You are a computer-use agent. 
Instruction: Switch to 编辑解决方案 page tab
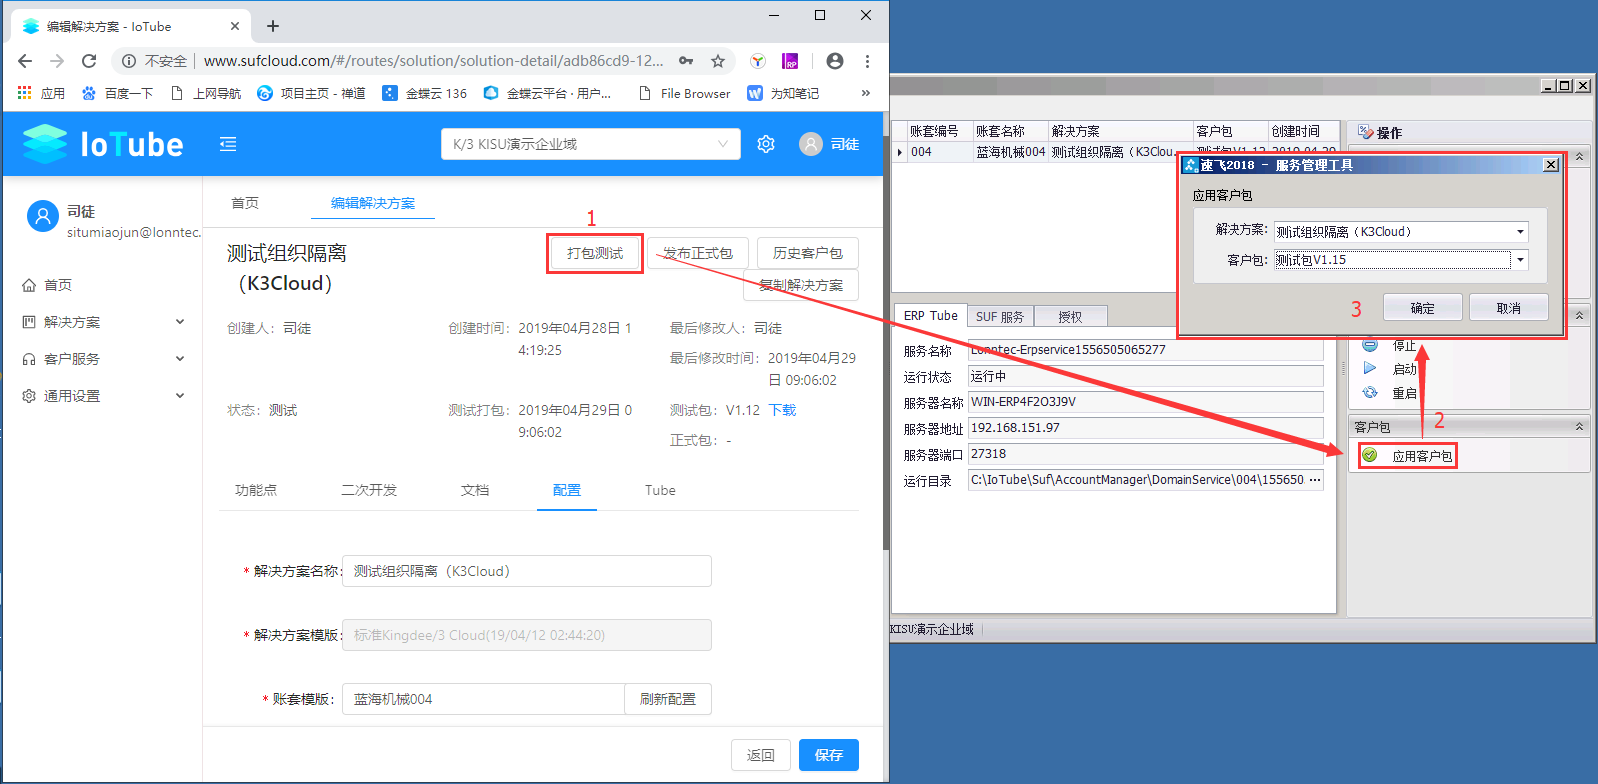click(373, 203)
